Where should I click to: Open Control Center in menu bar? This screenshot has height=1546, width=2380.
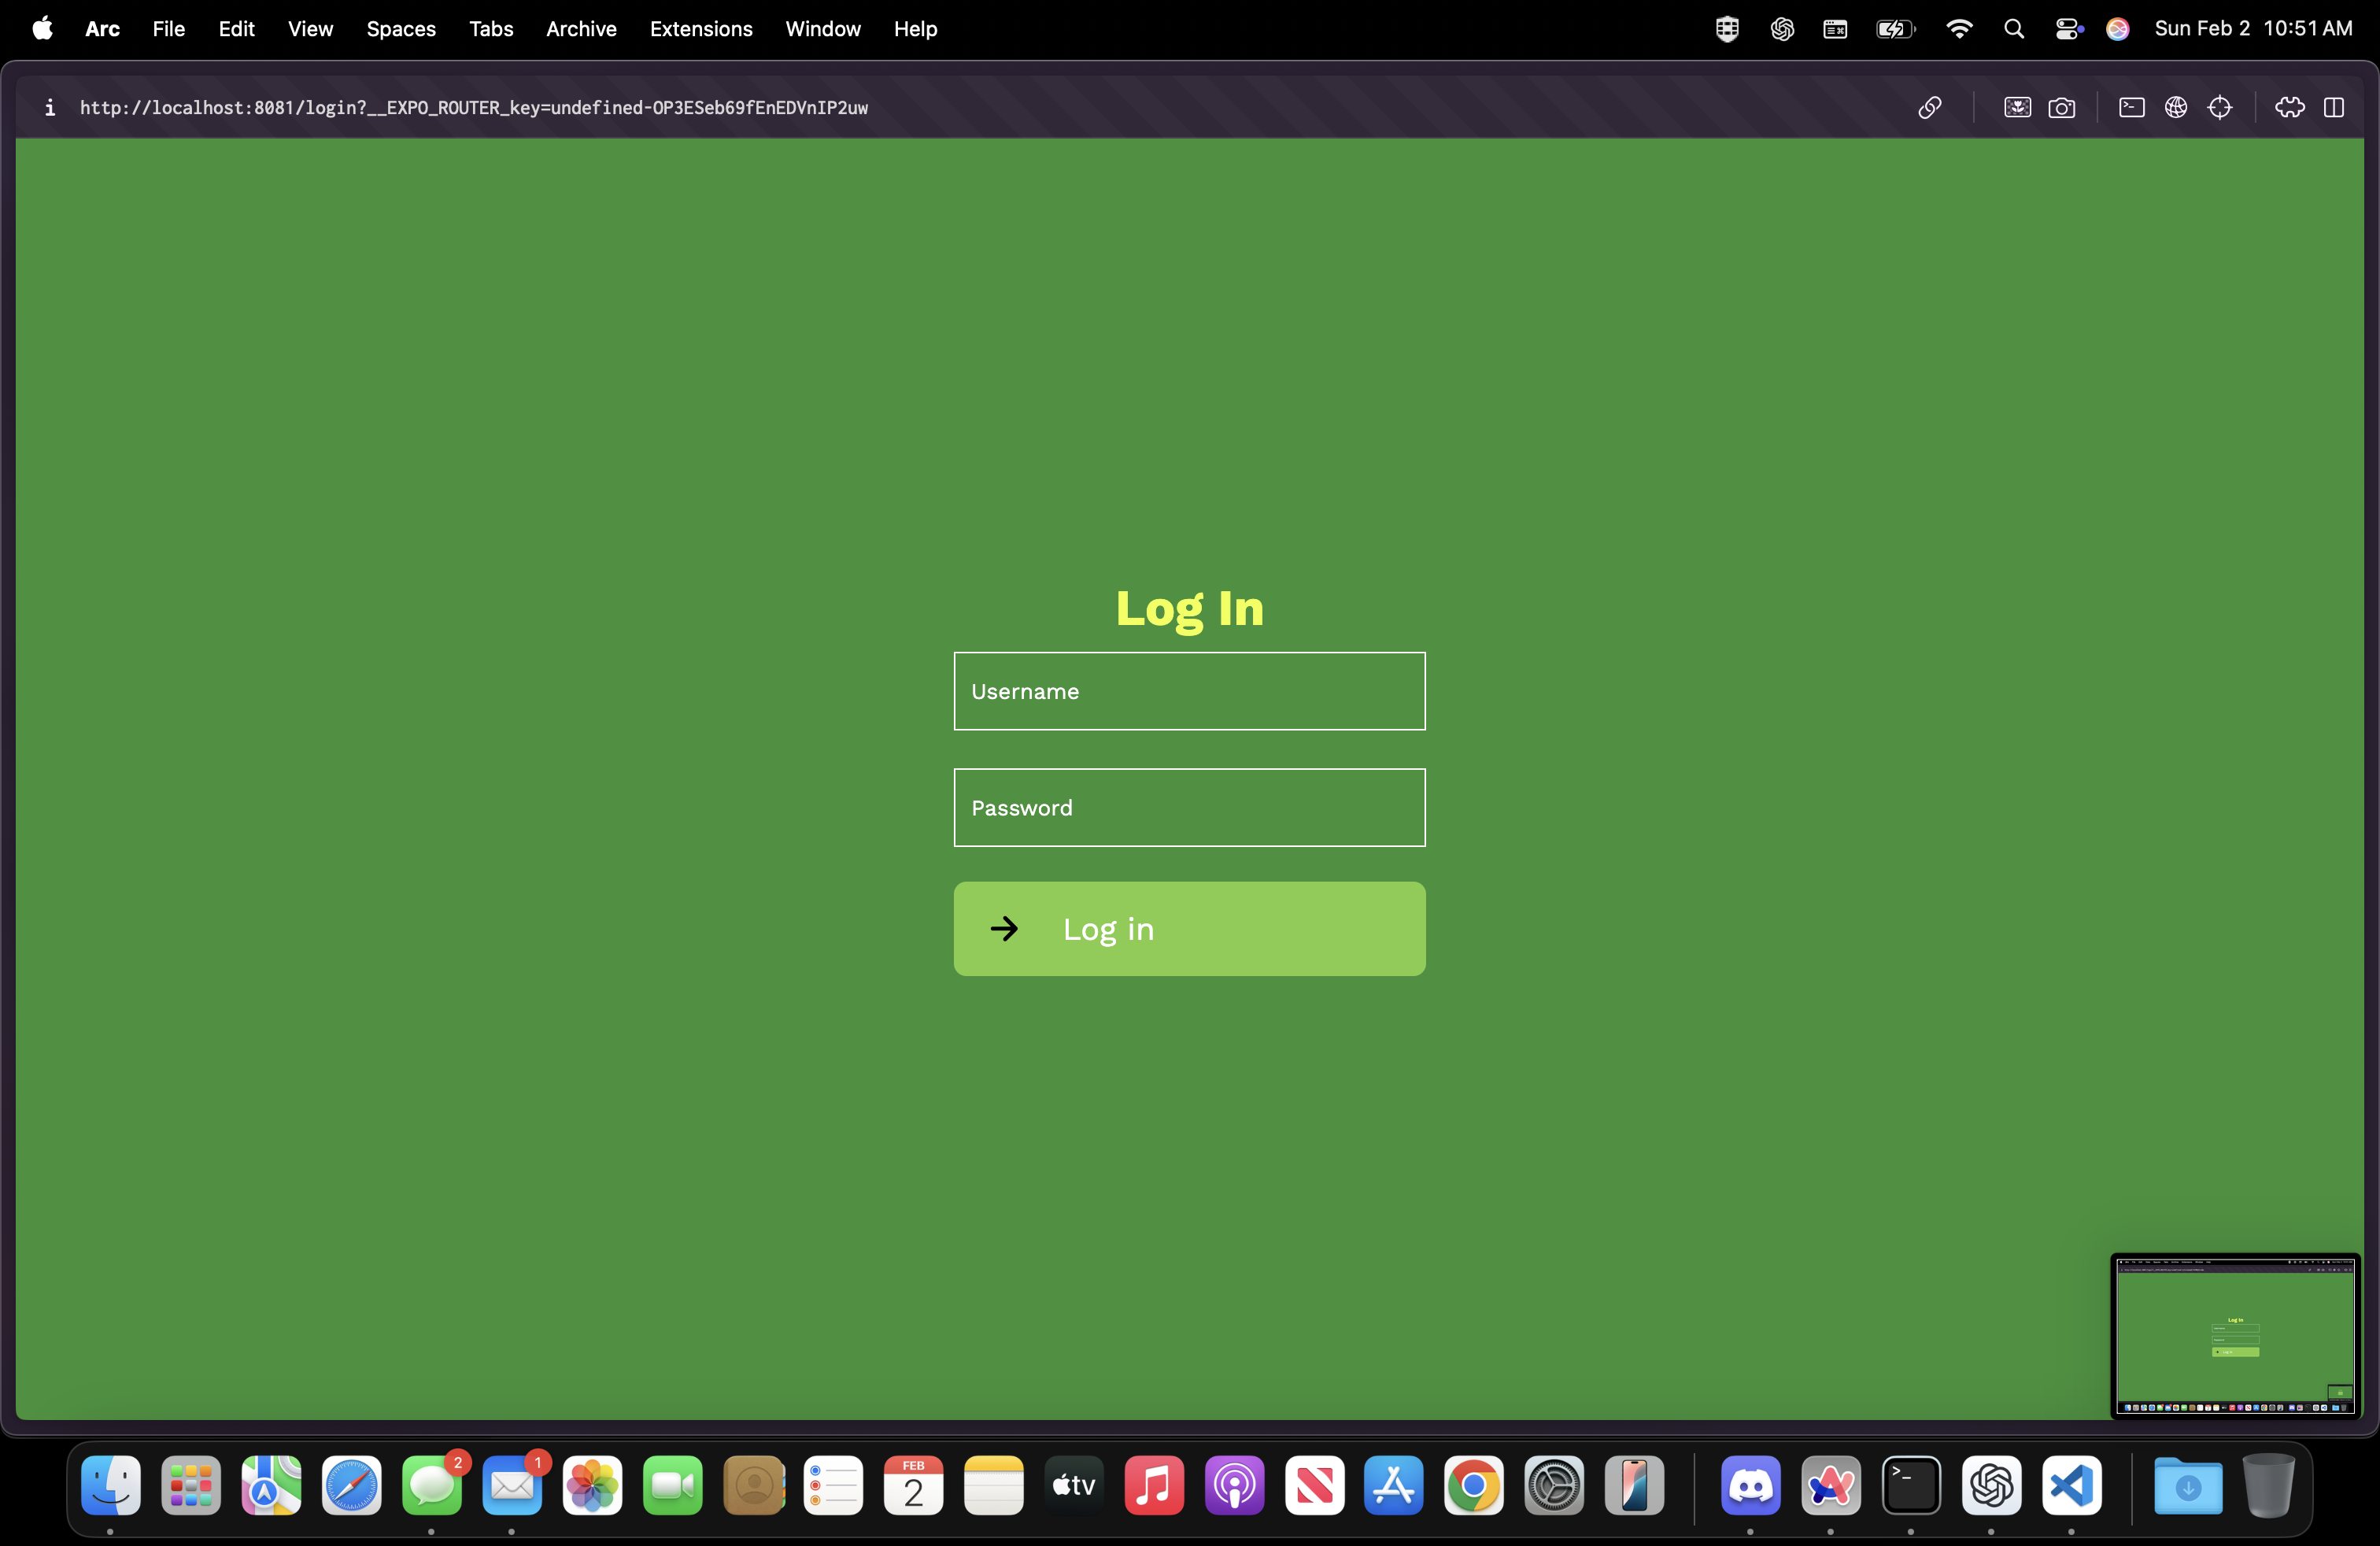(2067, 28)
